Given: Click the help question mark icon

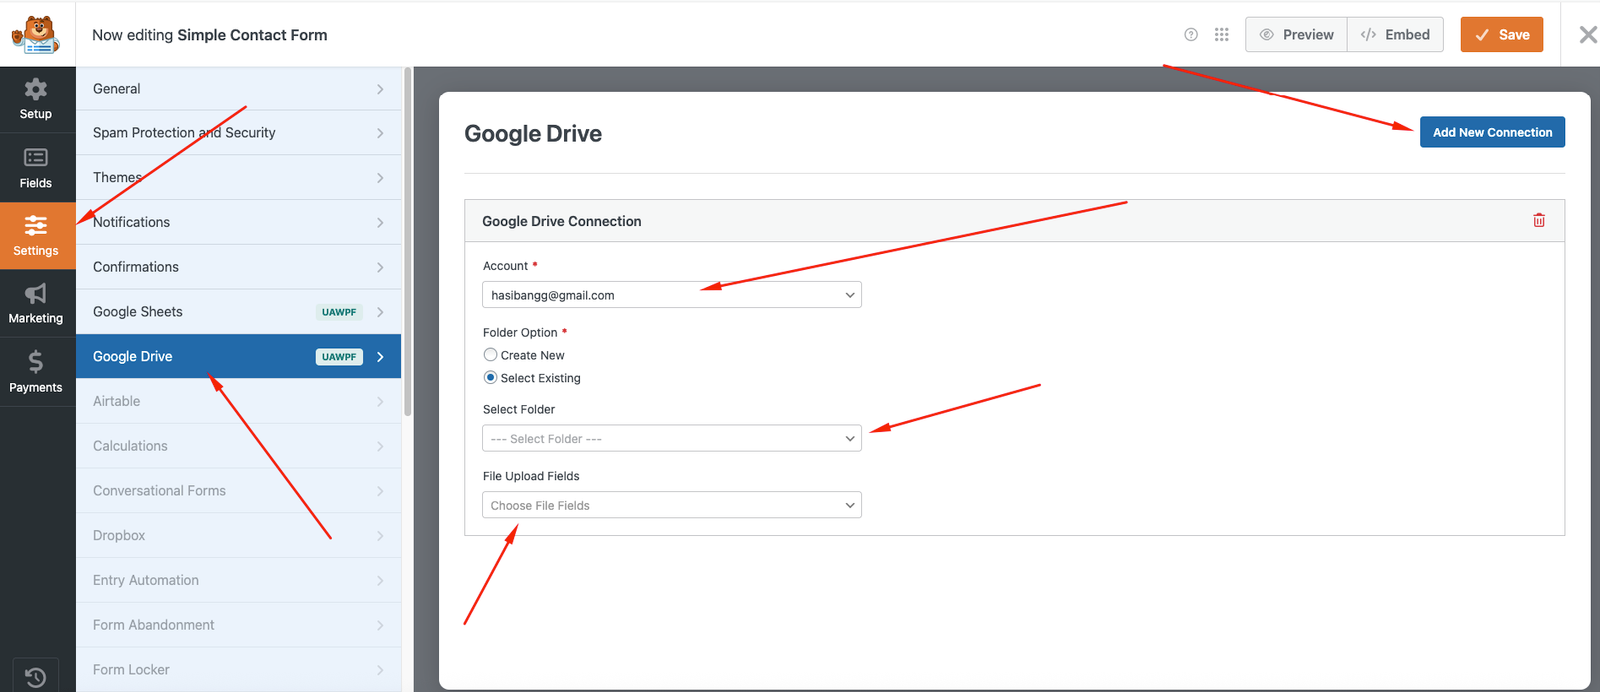Looking at the screenshot, I should [1190, 35].
